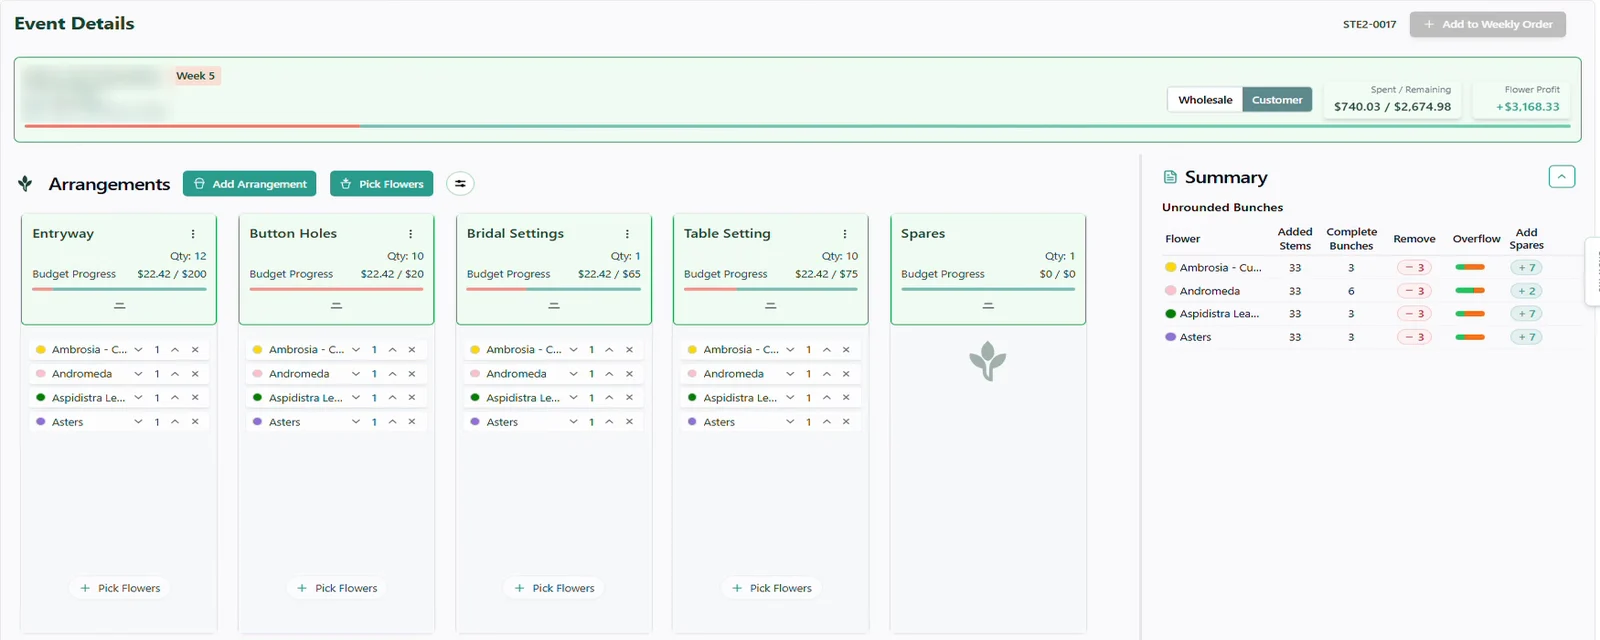The width and height of the screenshot is (1600, 640).
Task: Switch pricing view to Customer
Action: (1277, 100)
